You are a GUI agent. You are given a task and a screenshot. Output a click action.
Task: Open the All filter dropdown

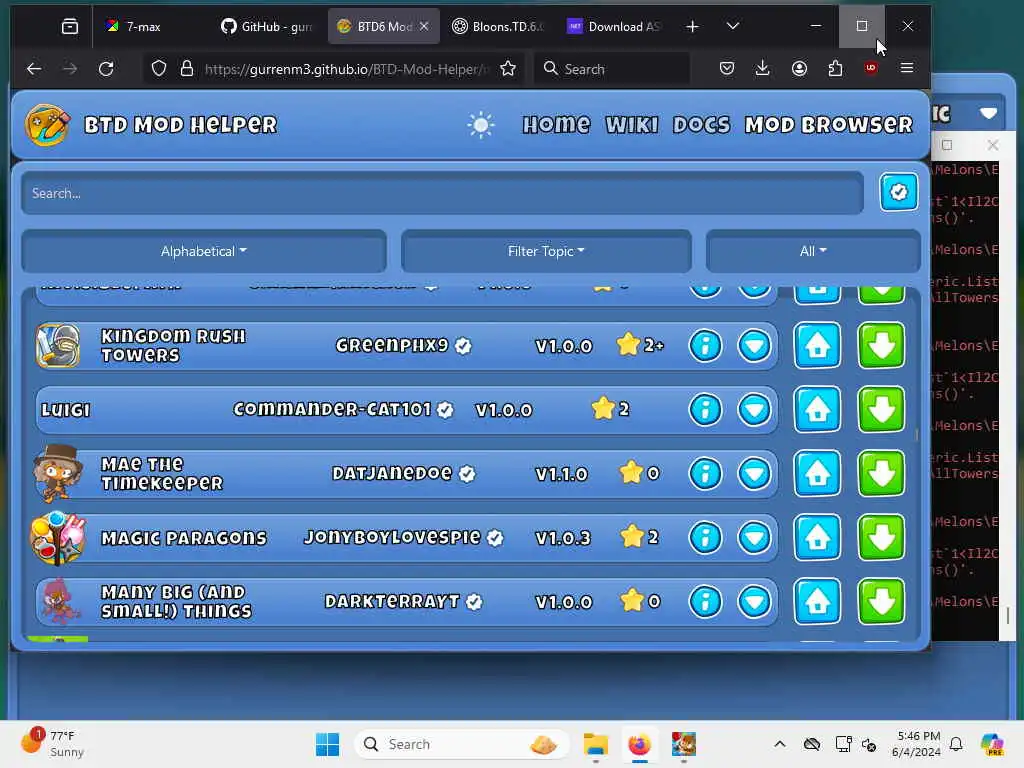[813, 251]
